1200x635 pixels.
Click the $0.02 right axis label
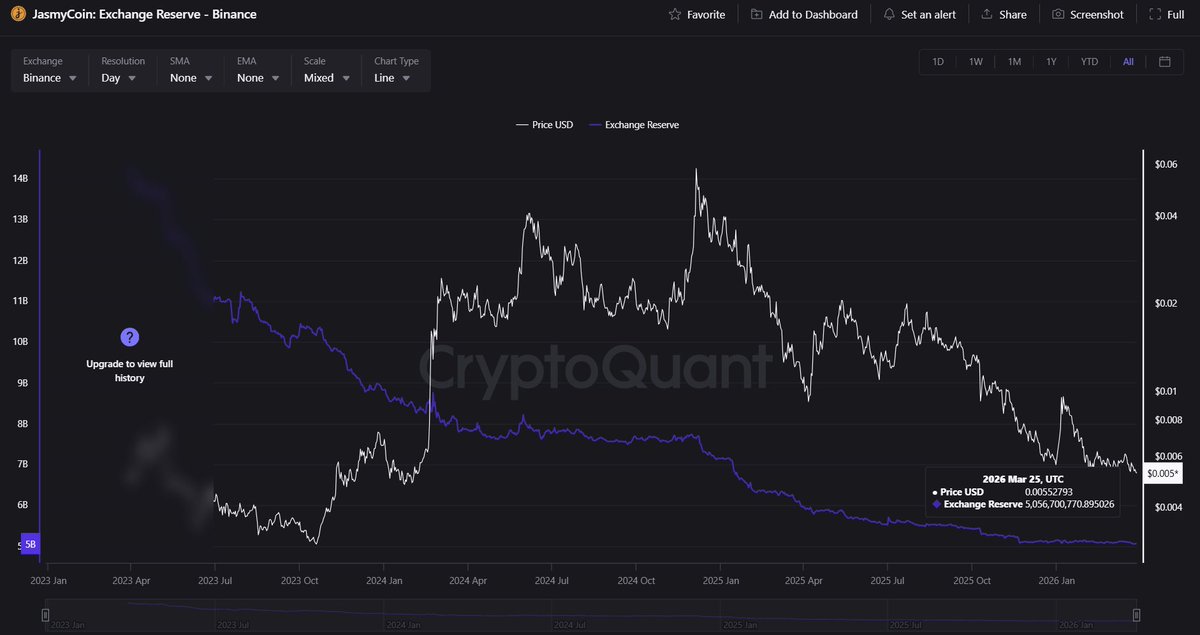click(1166, 304)
